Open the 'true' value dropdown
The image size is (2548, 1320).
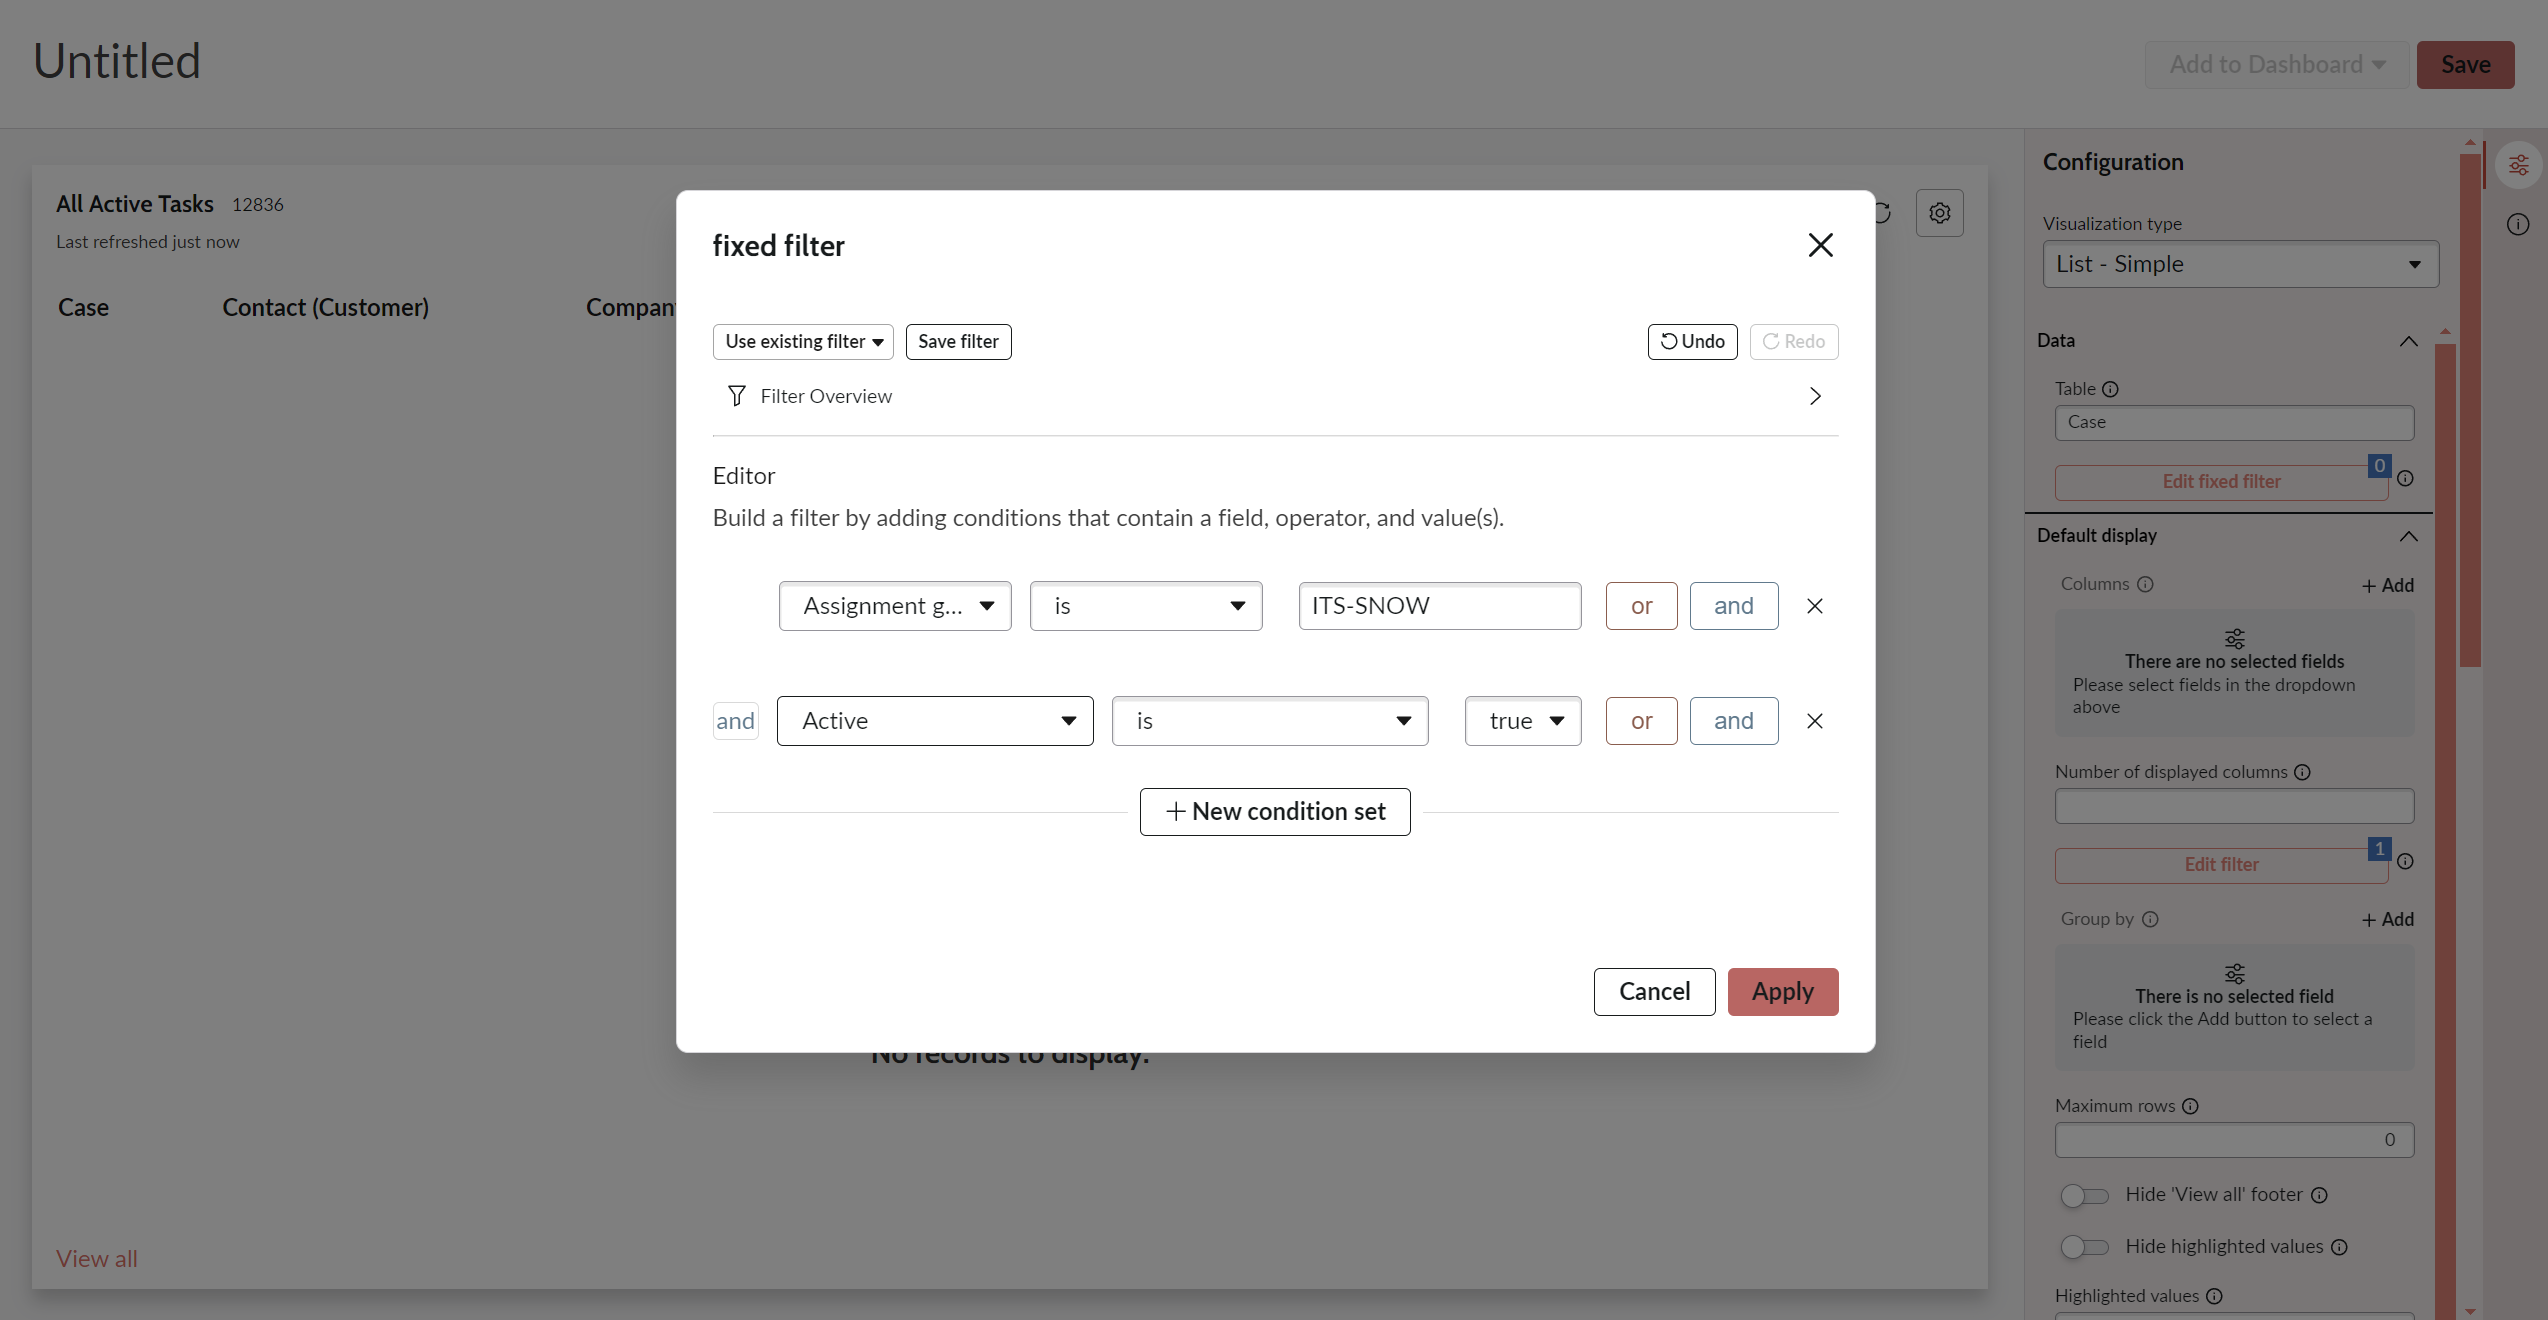click(1522, 720)
